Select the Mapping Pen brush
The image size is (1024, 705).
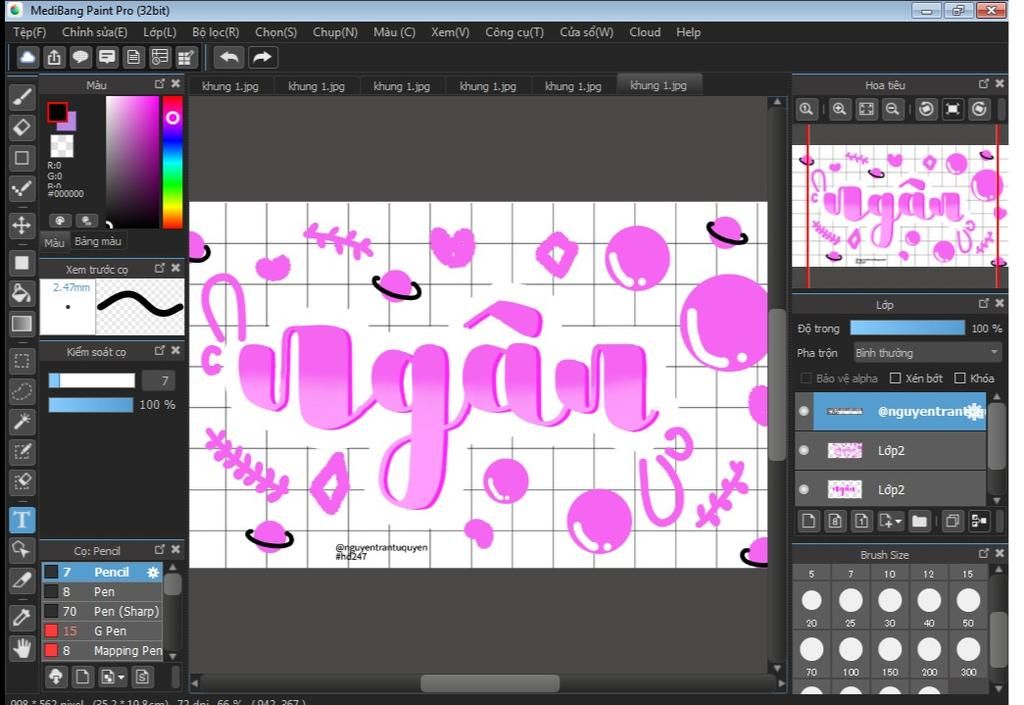click(102, 651)
